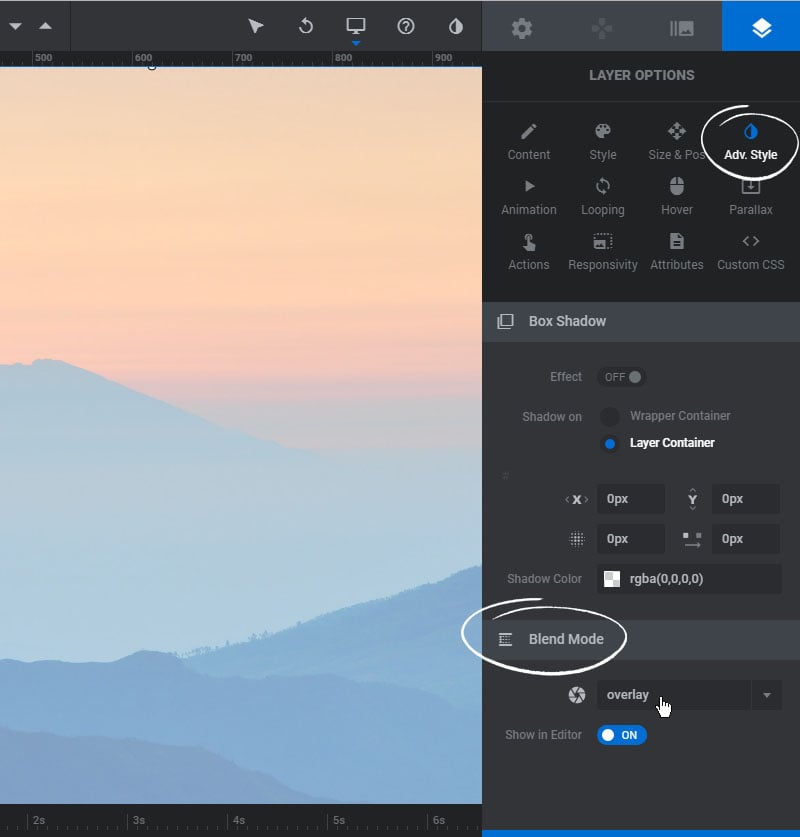Open the Shadow Color swatch picker
Image resolution: width=800 pixels, height=837 pixels.
pyautogui.click(x=612, y=579)
